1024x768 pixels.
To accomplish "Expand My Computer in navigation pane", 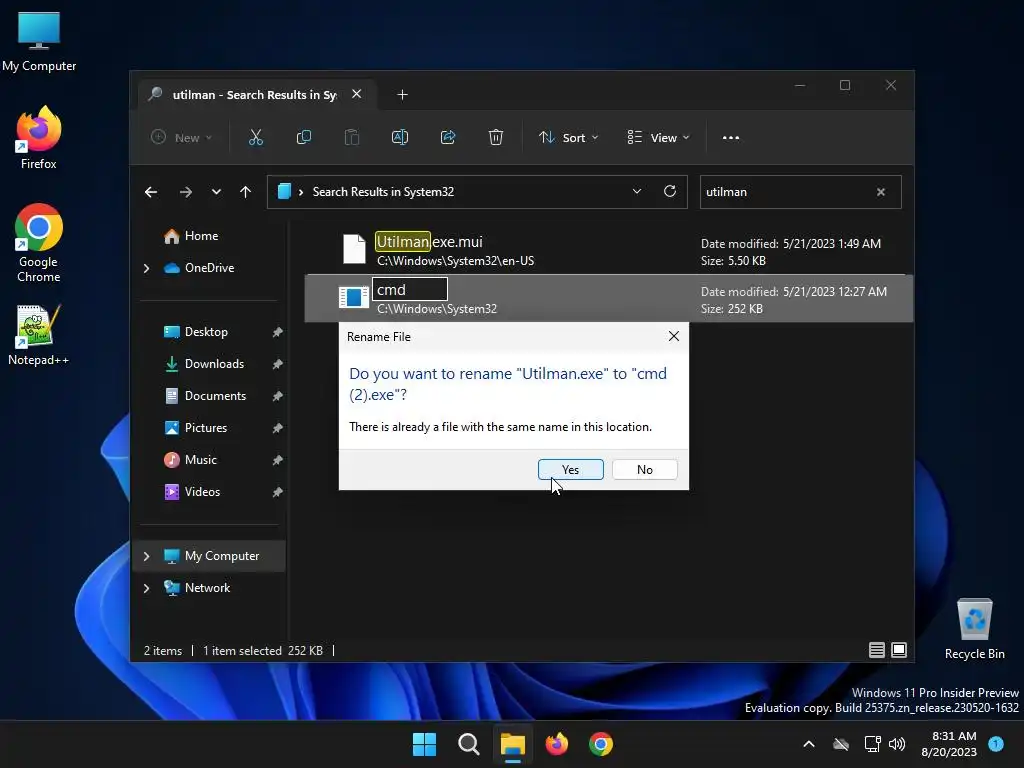I will tap(146, 556).
